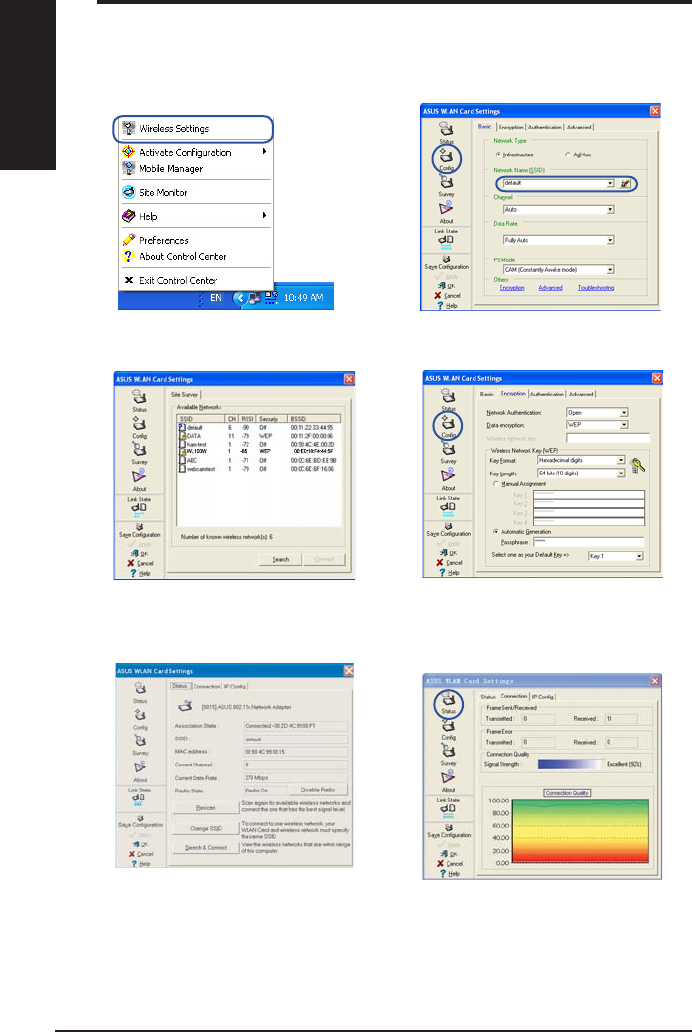
Task: Click Encryption link under Others
Action: pyautogui.click(x=512, y=288)
